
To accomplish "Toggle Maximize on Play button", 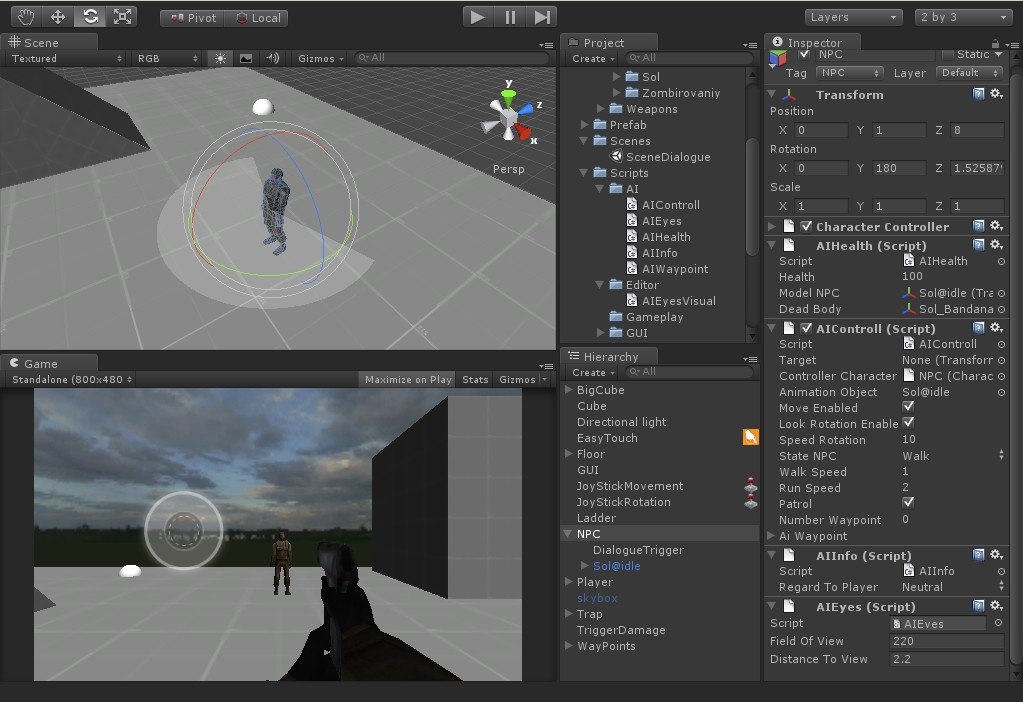I will (x=408, y=380).
